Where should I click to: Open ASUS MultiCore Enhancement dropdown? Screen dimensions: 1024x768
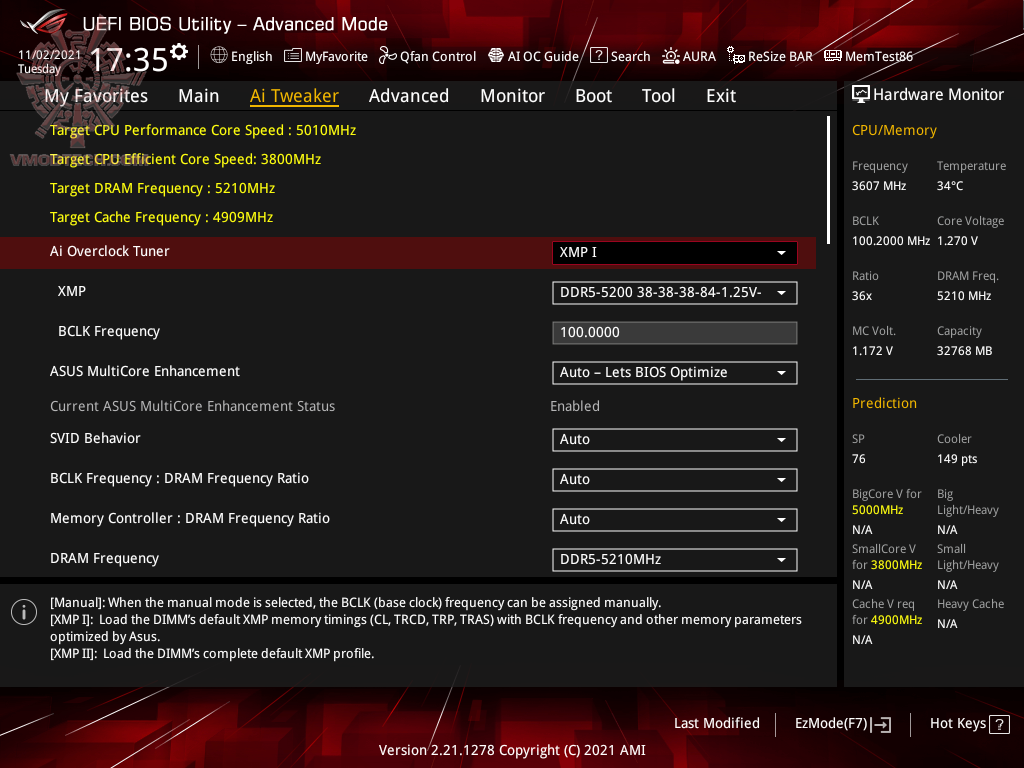[x=675, y=373]
